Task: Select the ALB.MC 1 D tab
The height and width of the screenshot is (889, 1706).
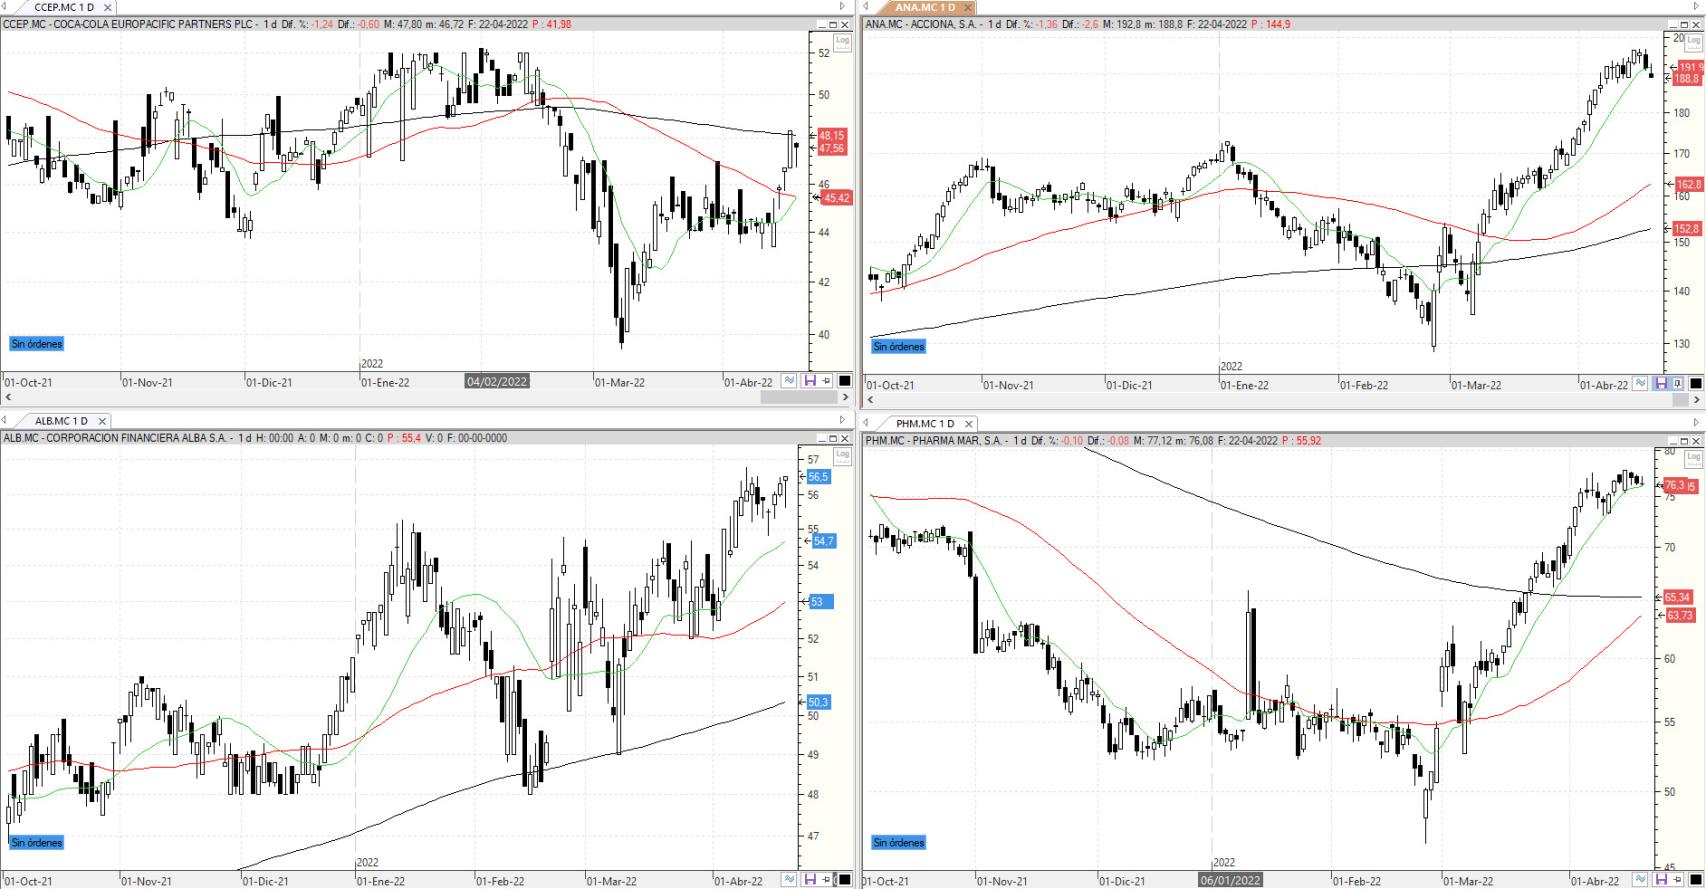Action: [61, 421]
